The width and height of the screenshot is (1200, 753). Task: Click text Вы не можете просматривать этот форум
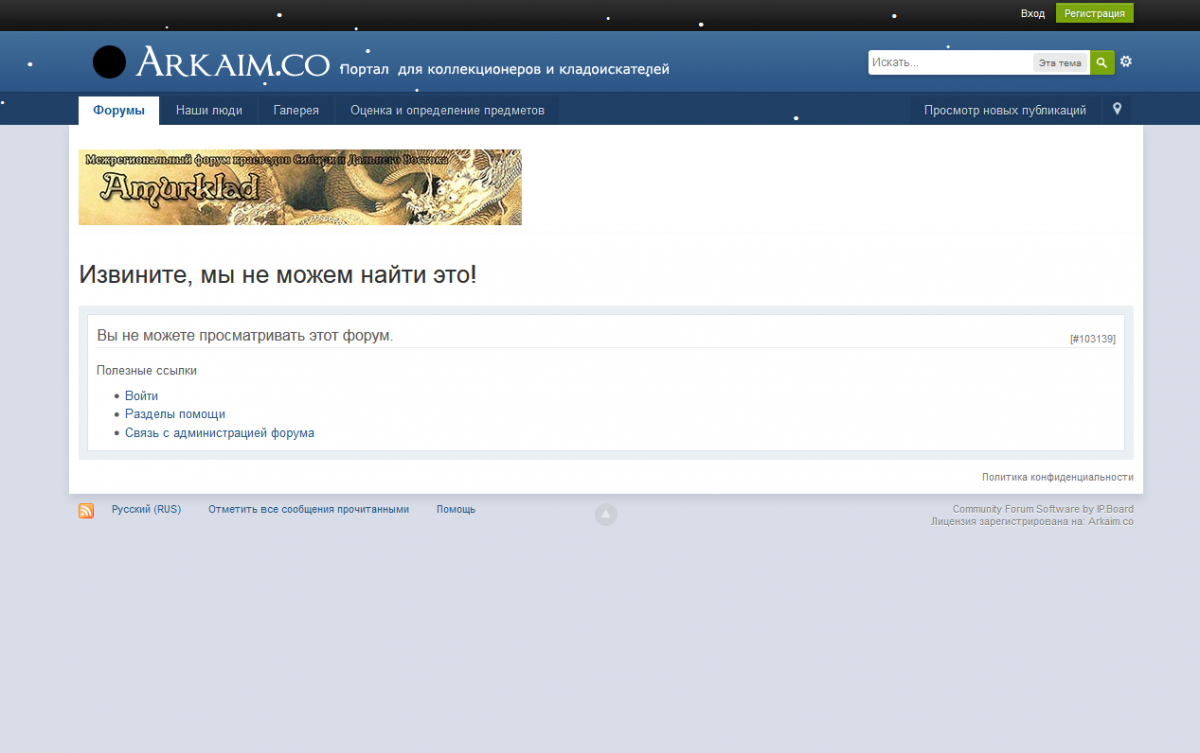(x=245, y=335)
